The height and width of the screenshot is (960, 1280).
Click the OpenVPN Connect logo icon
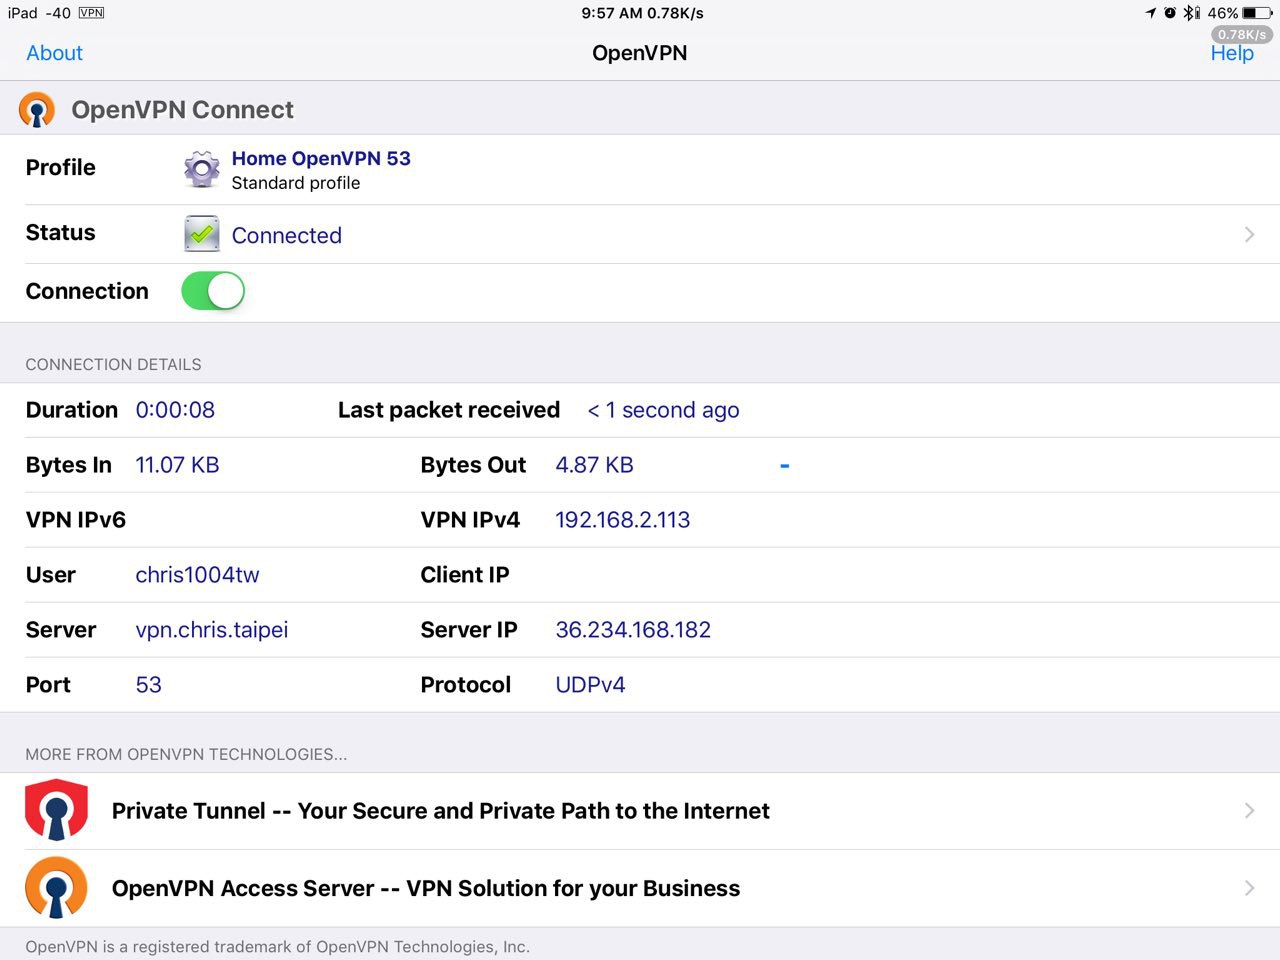click(x=37, y=109)
